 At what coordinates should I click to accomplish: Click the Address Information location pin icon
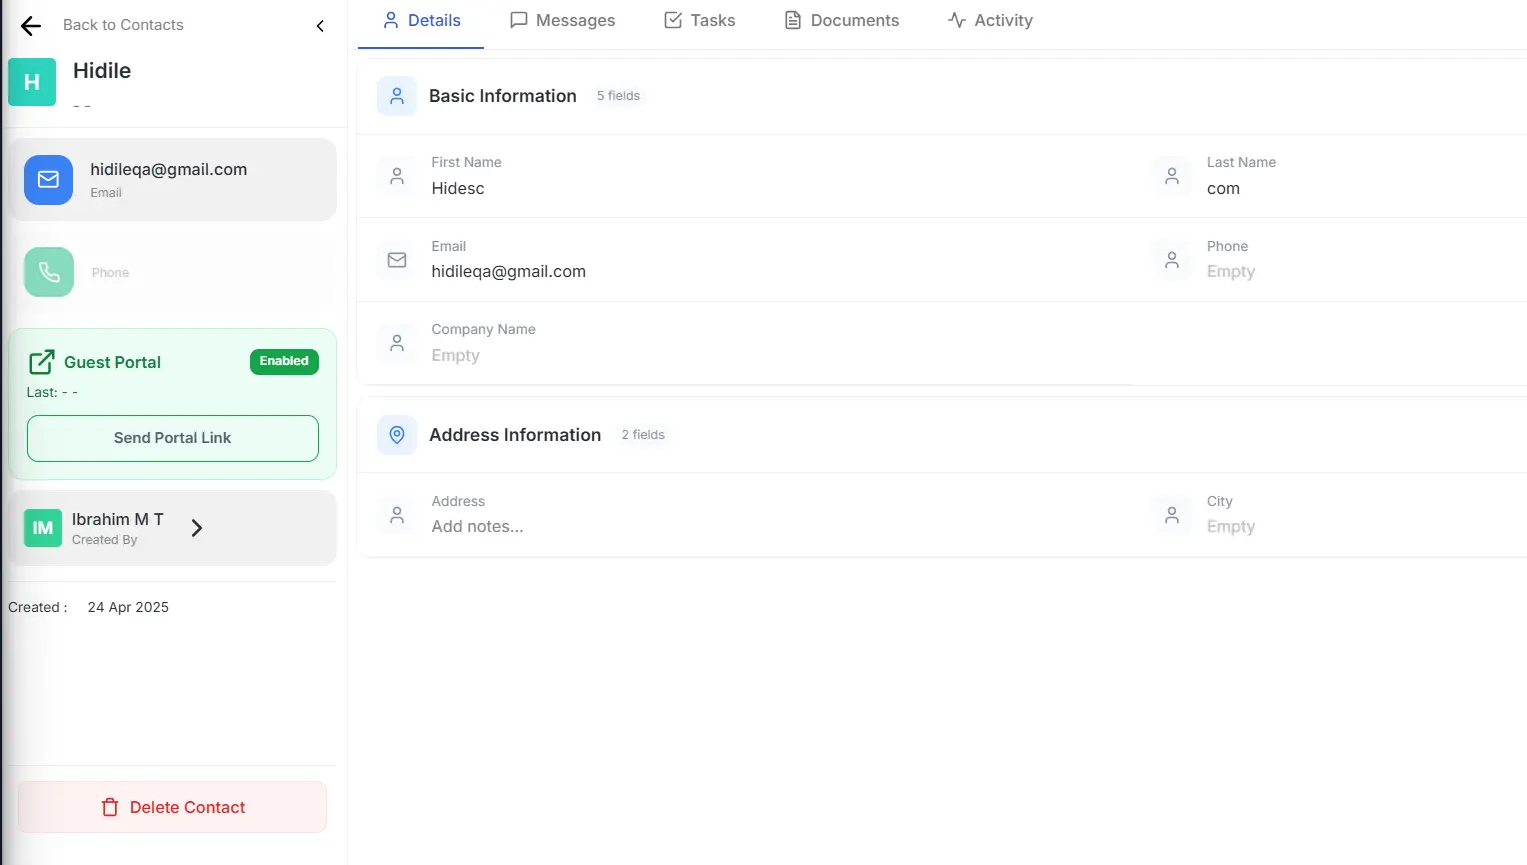[x=397, y=434]
